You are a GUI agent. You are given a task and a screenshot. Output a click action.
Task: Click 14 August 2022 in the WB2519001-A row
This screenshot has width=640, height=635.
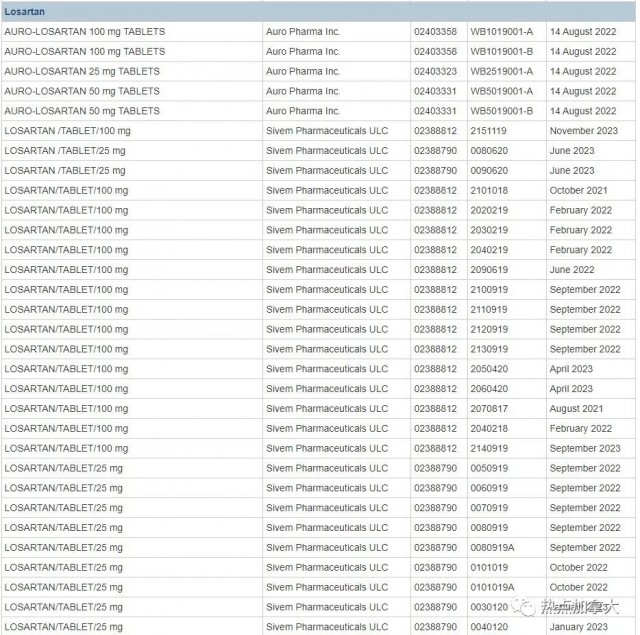point(583,71)
